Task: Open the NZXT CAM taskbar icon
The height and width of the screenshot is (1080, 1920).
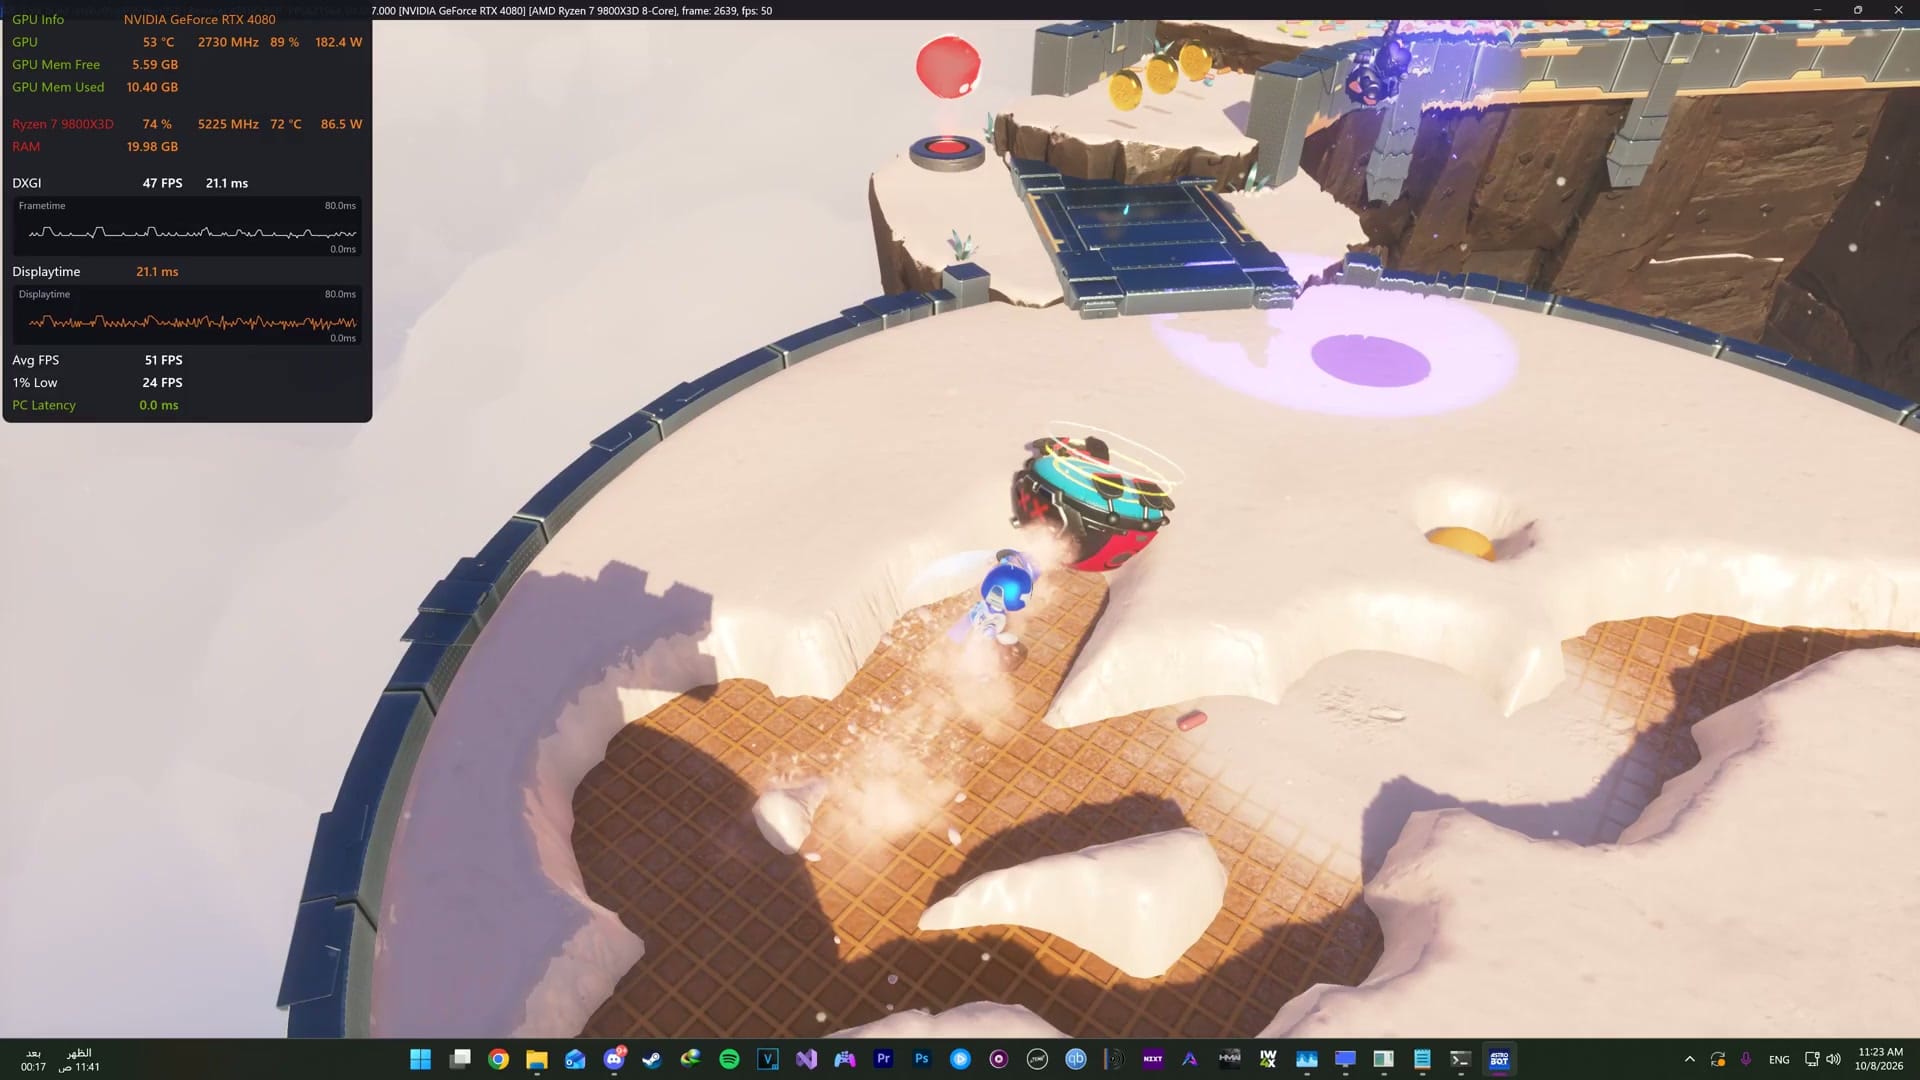Action: click(1153, 1059)
